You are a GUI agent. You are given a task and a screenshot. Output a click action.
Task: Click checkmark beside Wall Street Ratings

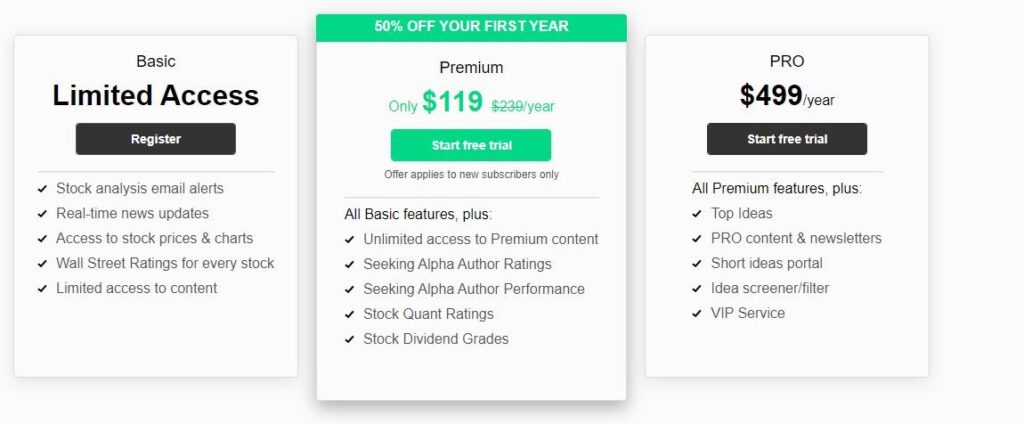click(42, 264)
